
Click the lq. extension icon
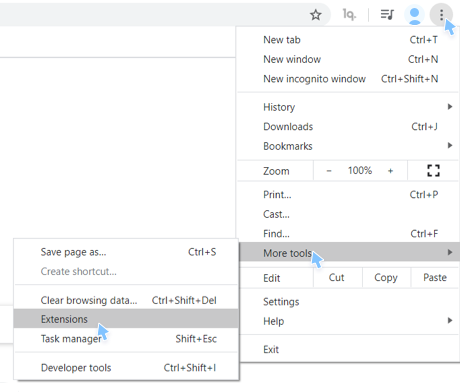click(x=349, y=15)
